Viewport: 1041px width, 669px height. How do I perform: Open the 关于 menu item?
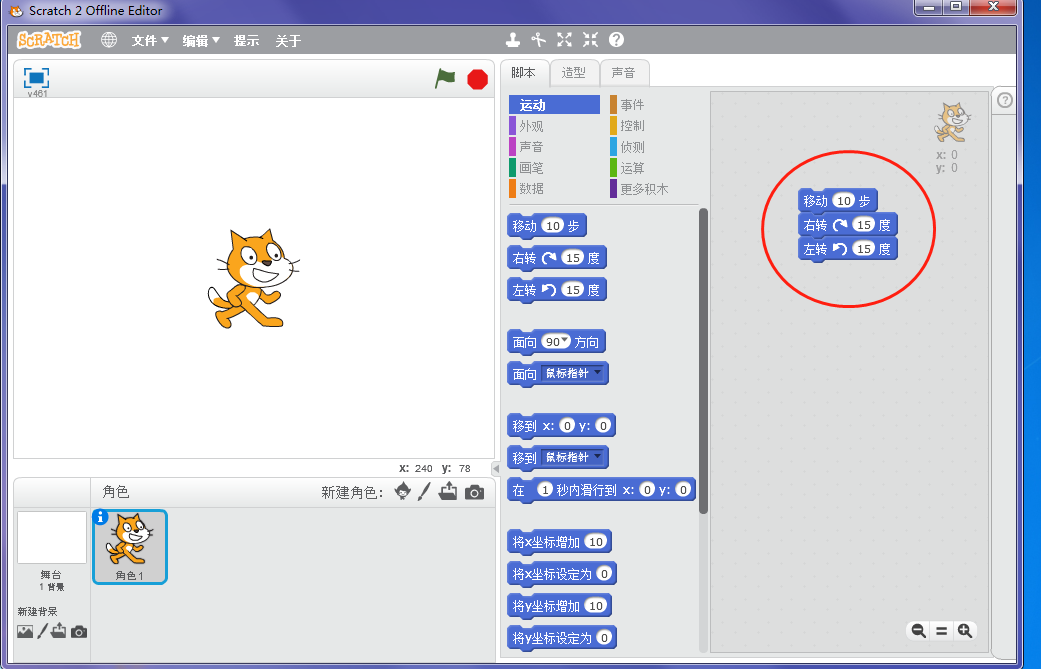288,41
